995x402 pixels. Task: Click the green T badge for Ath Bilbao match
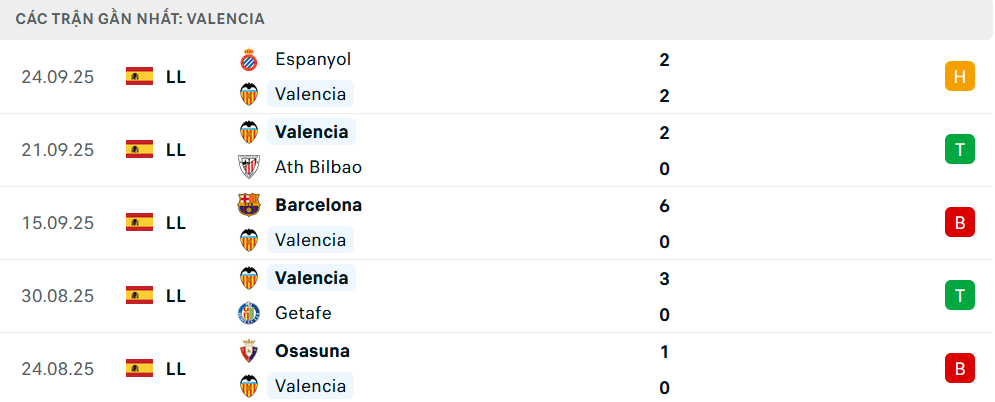pos(959,149)
